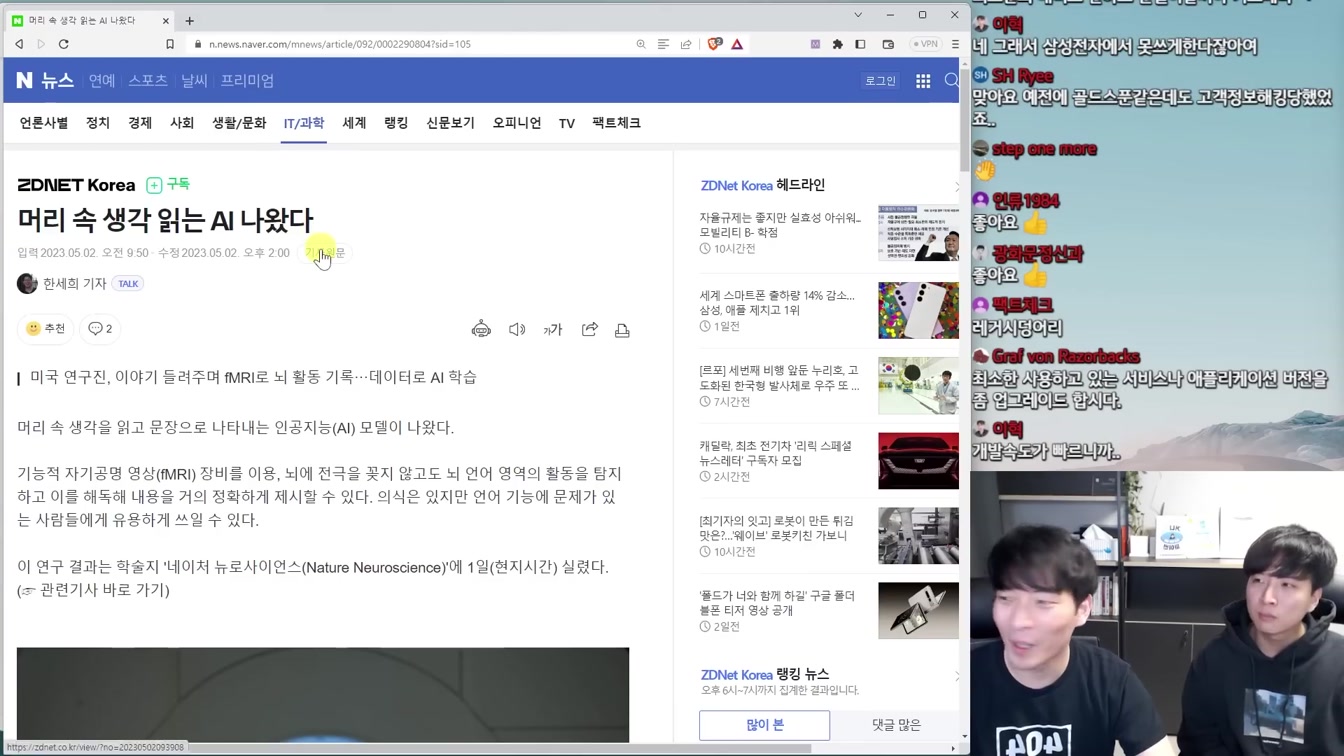The width and height of the screenshot is (1344, 756).
Task: Print article with printer icon
Action: (622, 329)
